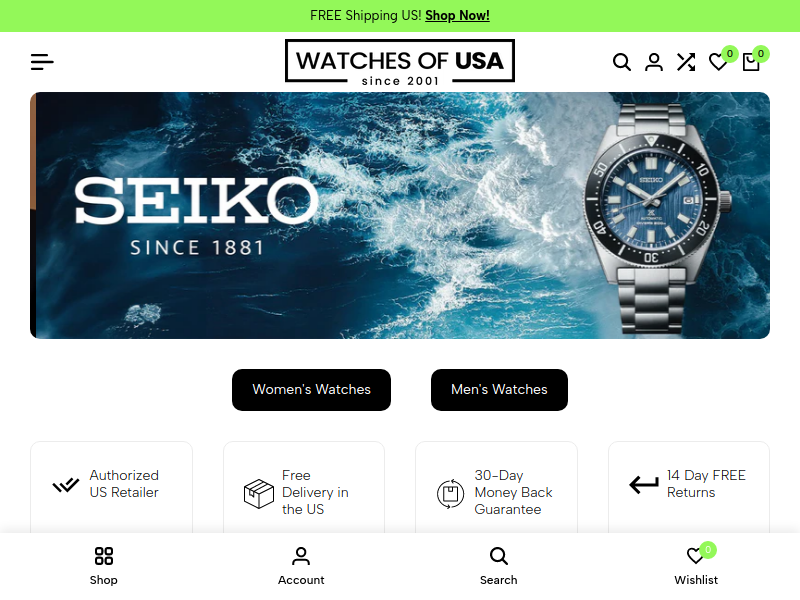The image size is (800, 600).
Task: Click the Shop grid icon in bottom bar
Action: coord(104,556)
